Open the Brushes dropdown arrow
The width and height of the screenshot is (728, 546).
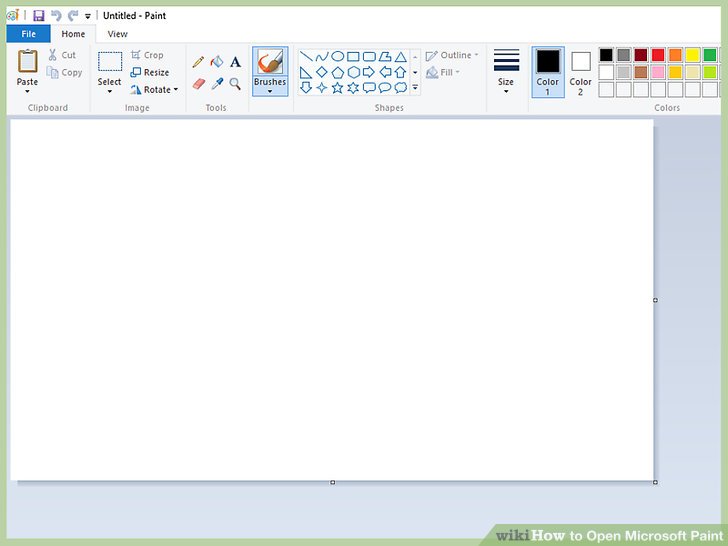tap(270, 91)
